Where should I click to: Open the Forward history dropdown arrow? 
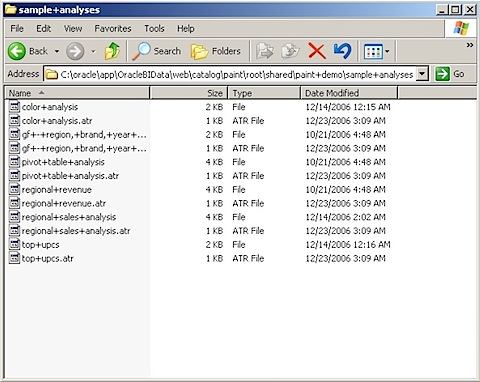(x=93, y=51)
